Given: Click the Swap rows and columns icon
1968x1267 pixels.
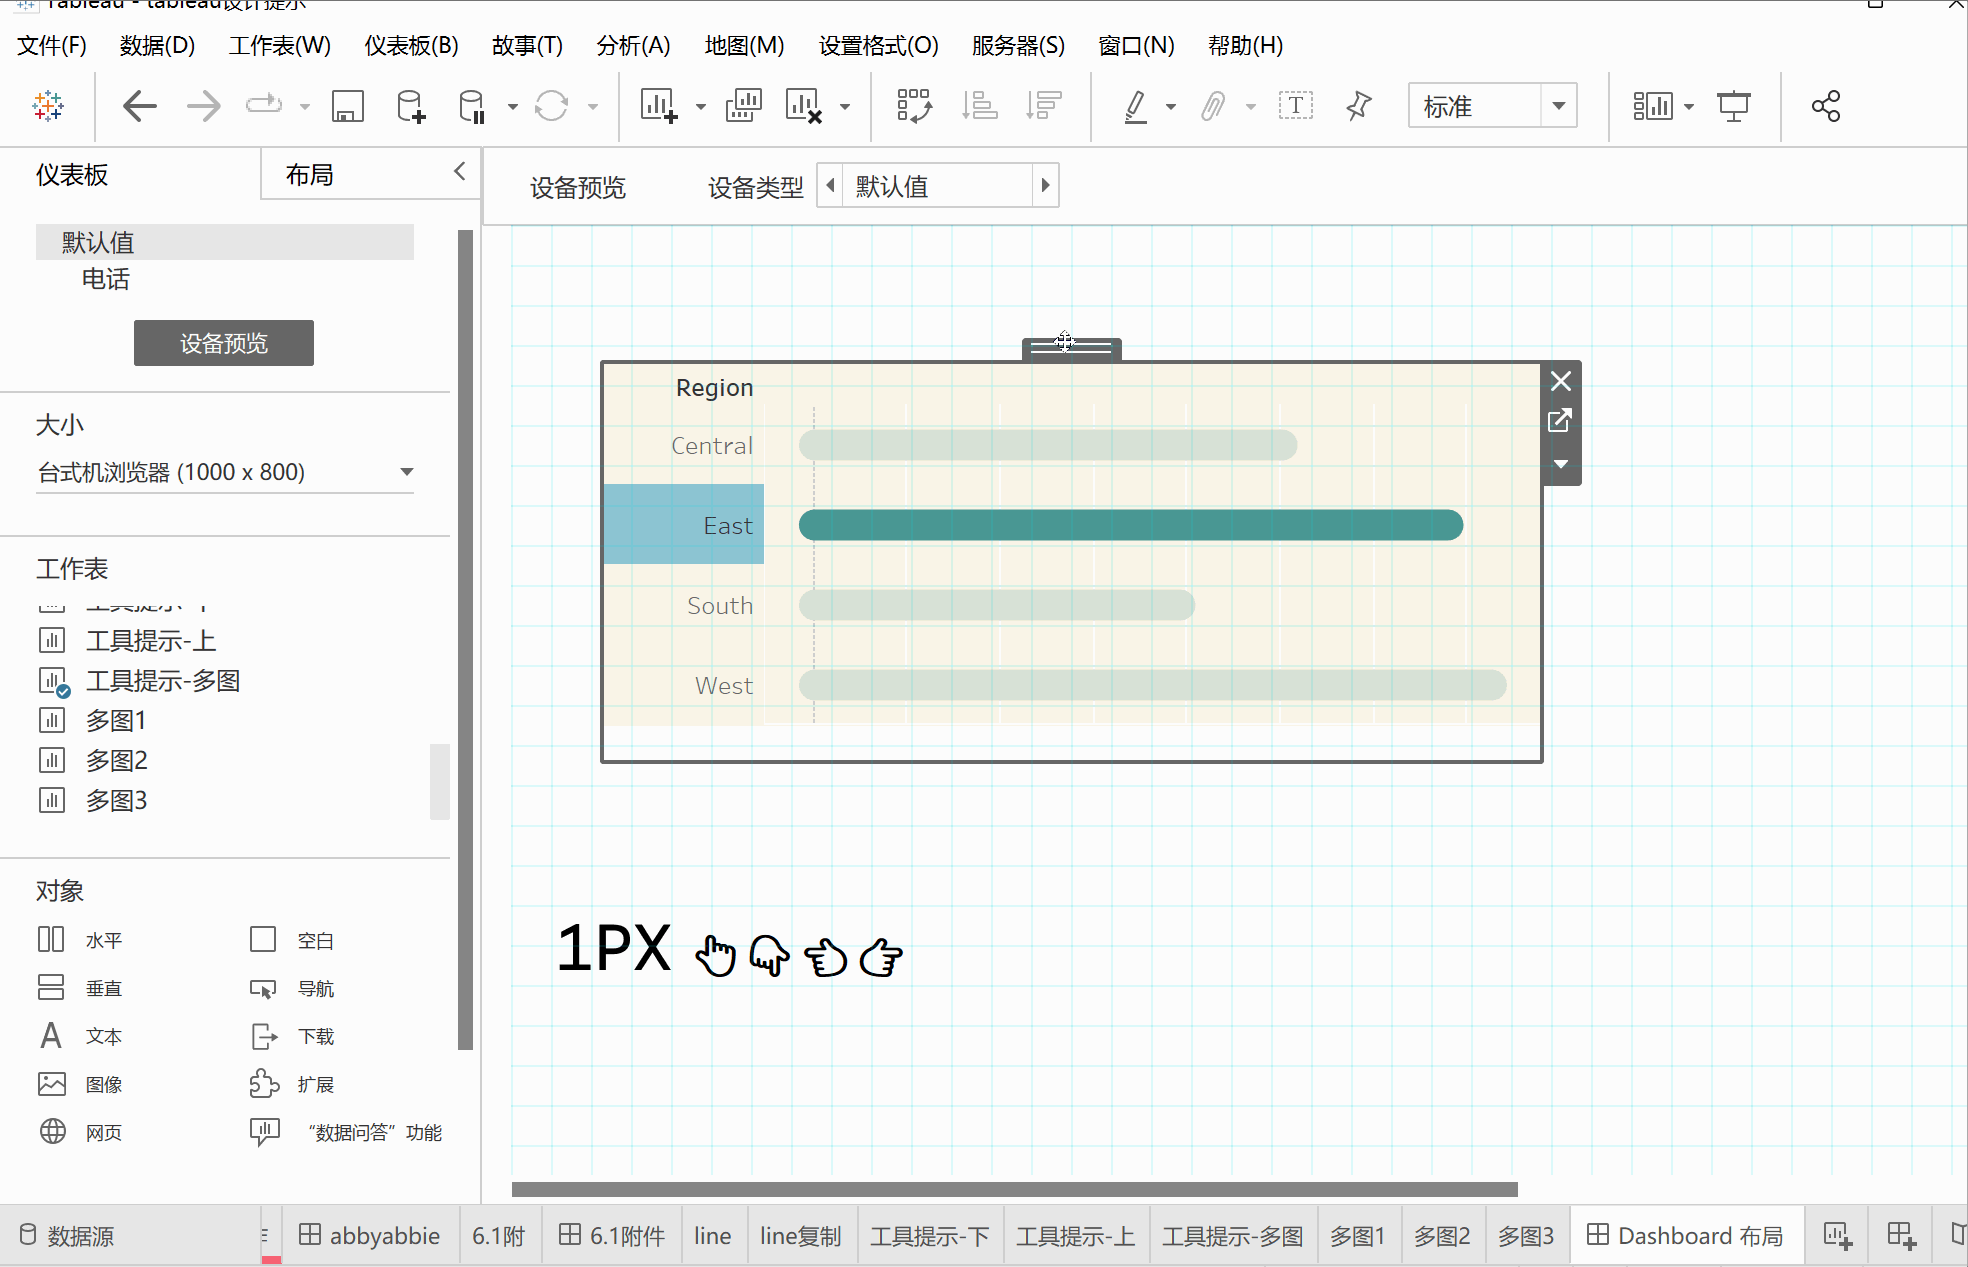Looking at the screenshot, I should click(914, 106).
